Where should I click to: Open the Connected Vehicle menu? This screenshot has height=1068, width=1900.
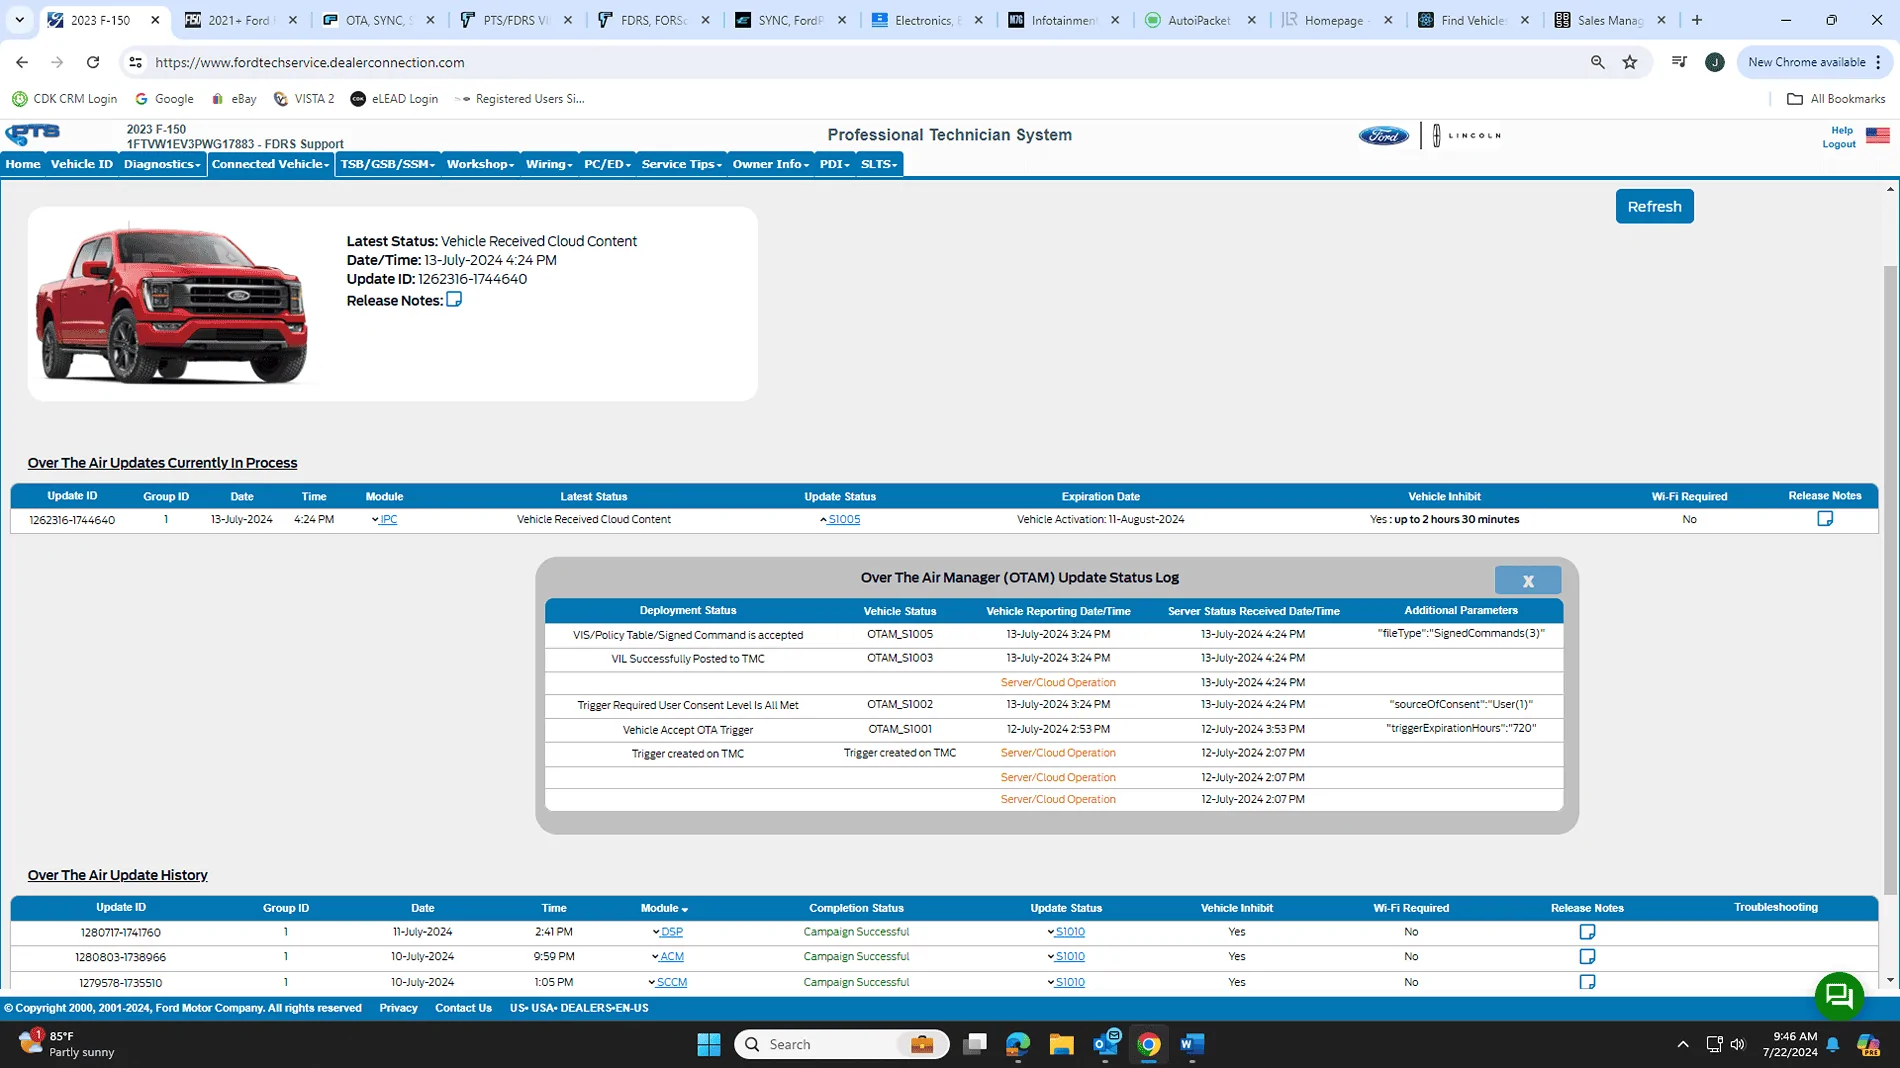point(270,164)
